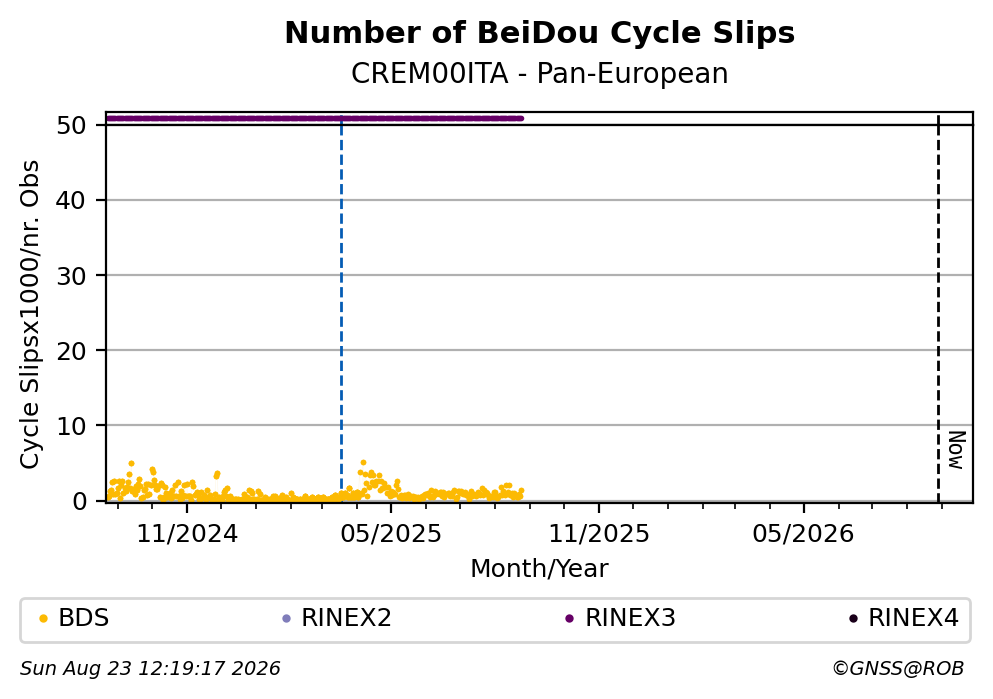Click the rotated Now label
The height and width of the screenshot is (699, 993).
pyautogui.click(x=957, y=450)
